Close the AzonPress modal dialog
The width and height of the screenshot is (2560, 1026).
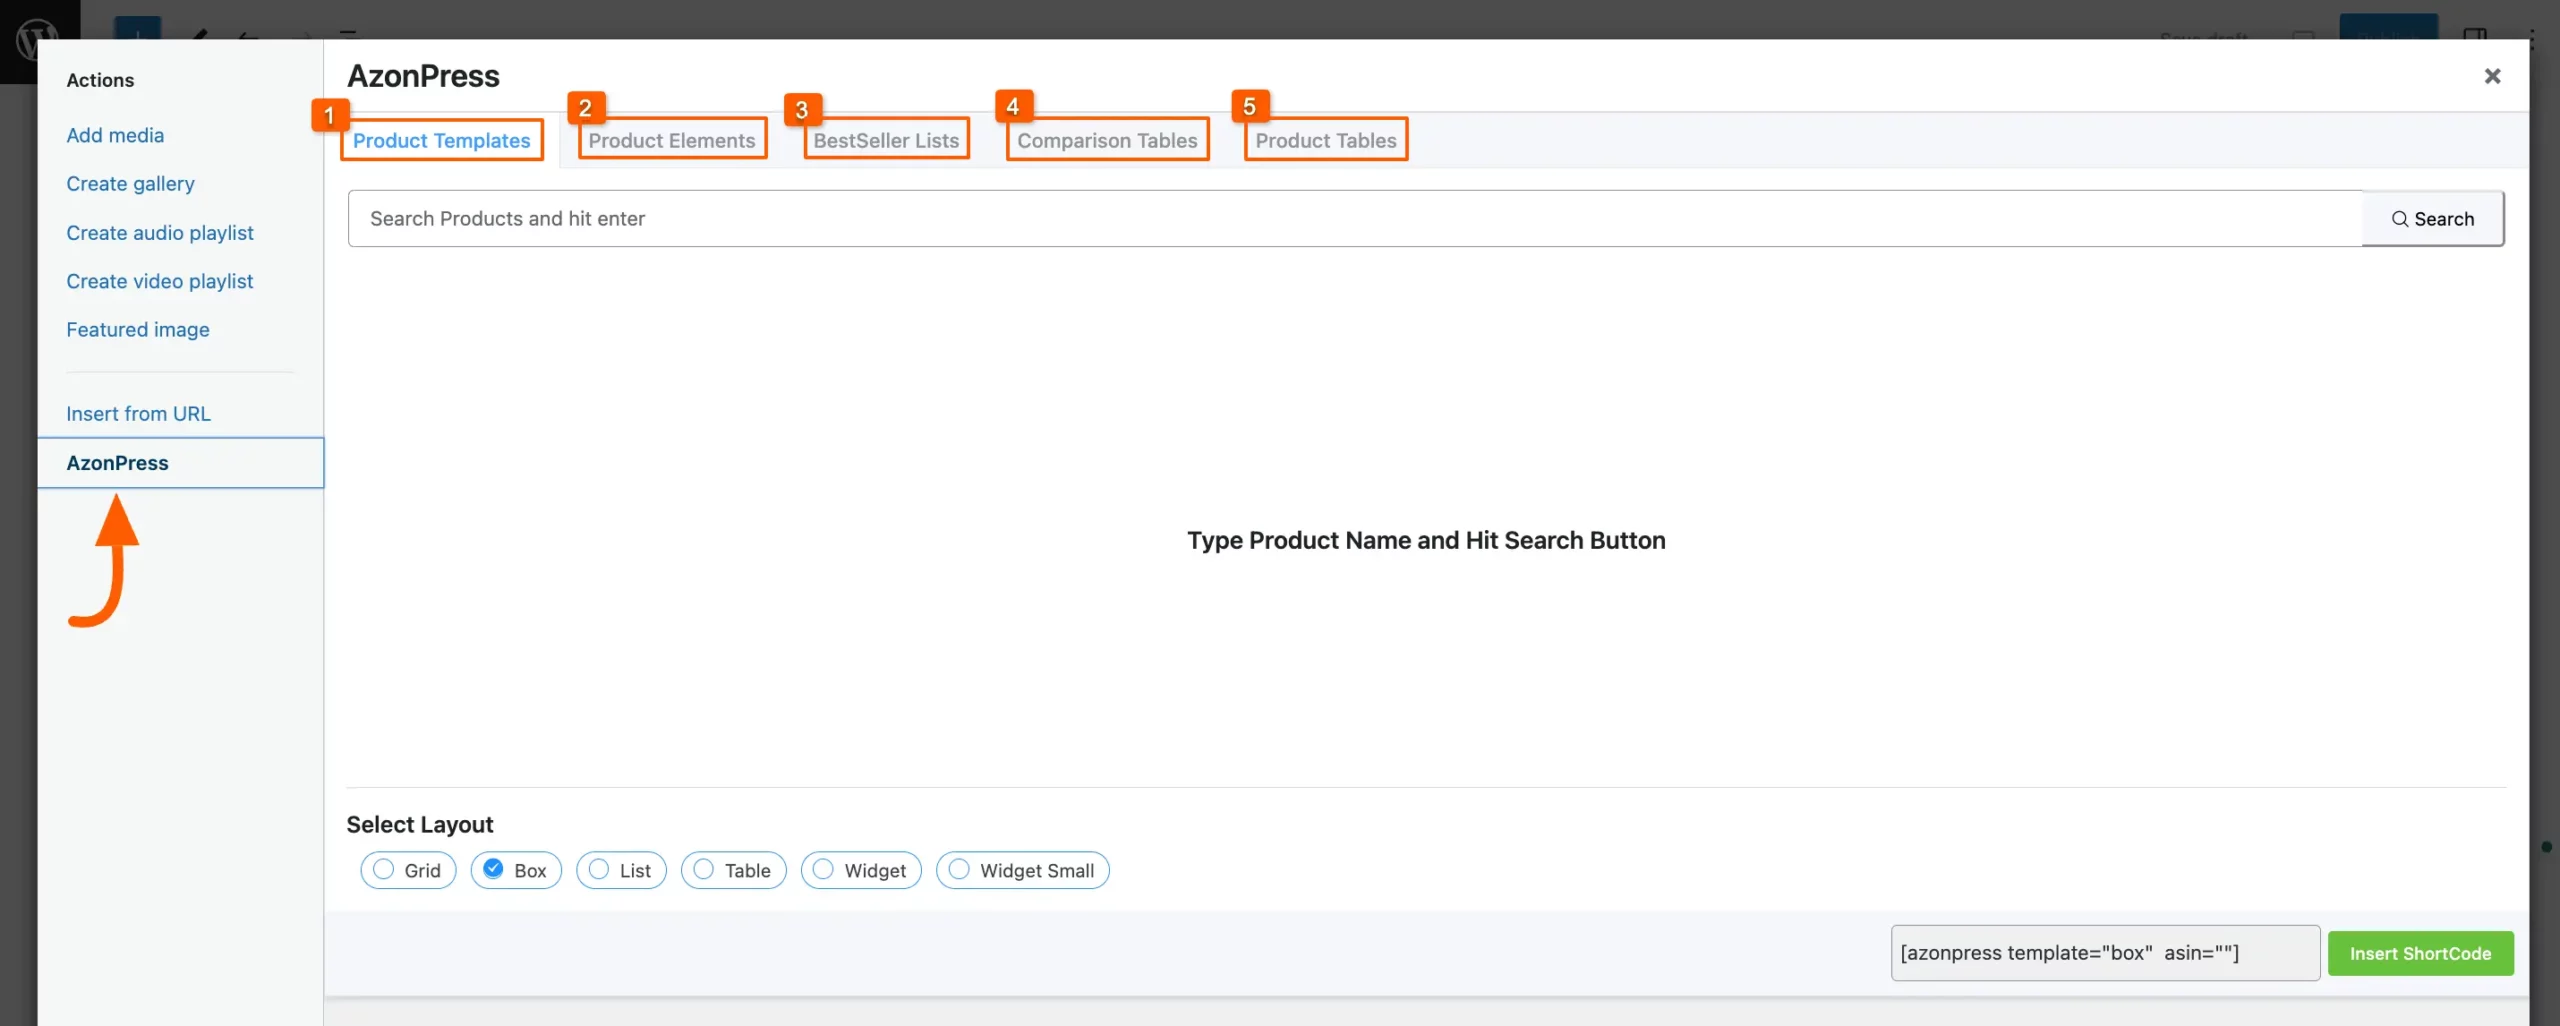point(2491,76)
